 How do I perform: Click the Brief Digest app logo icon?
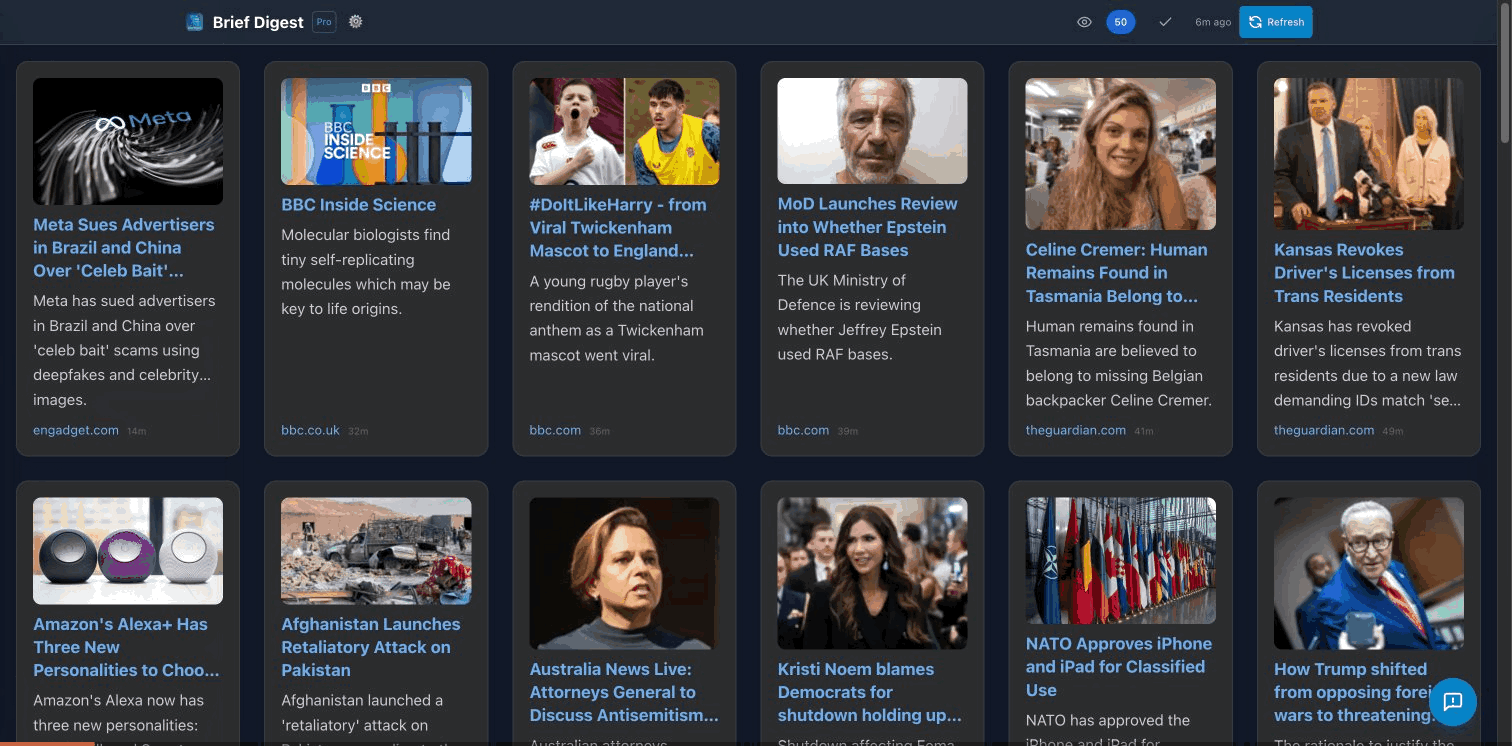coord(194,22)
